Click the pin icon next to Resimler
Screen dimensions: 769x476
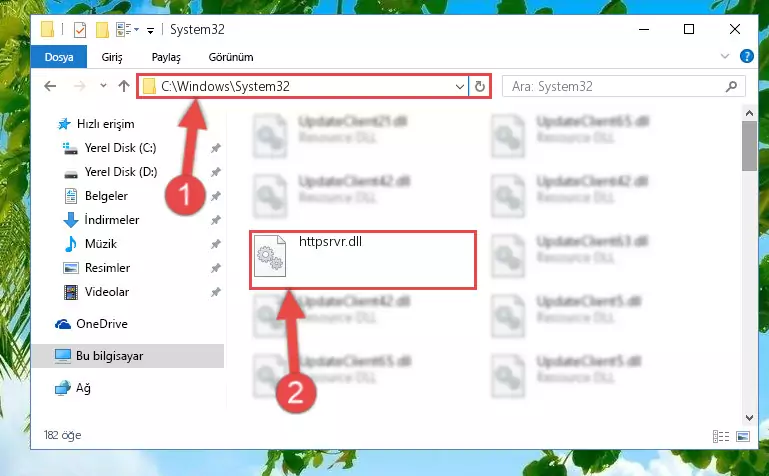click(x=215, y=268)
